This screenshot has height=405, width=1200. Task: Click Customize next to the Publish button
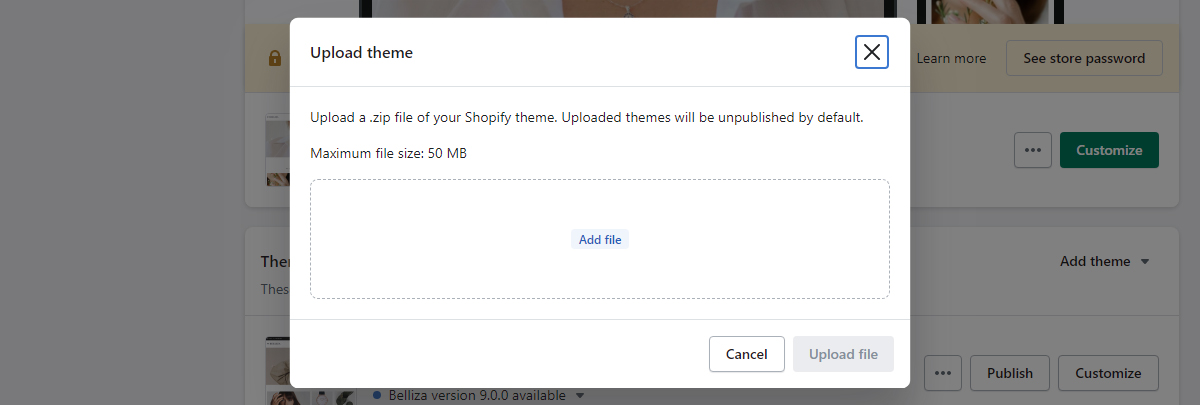point(1108,373)
